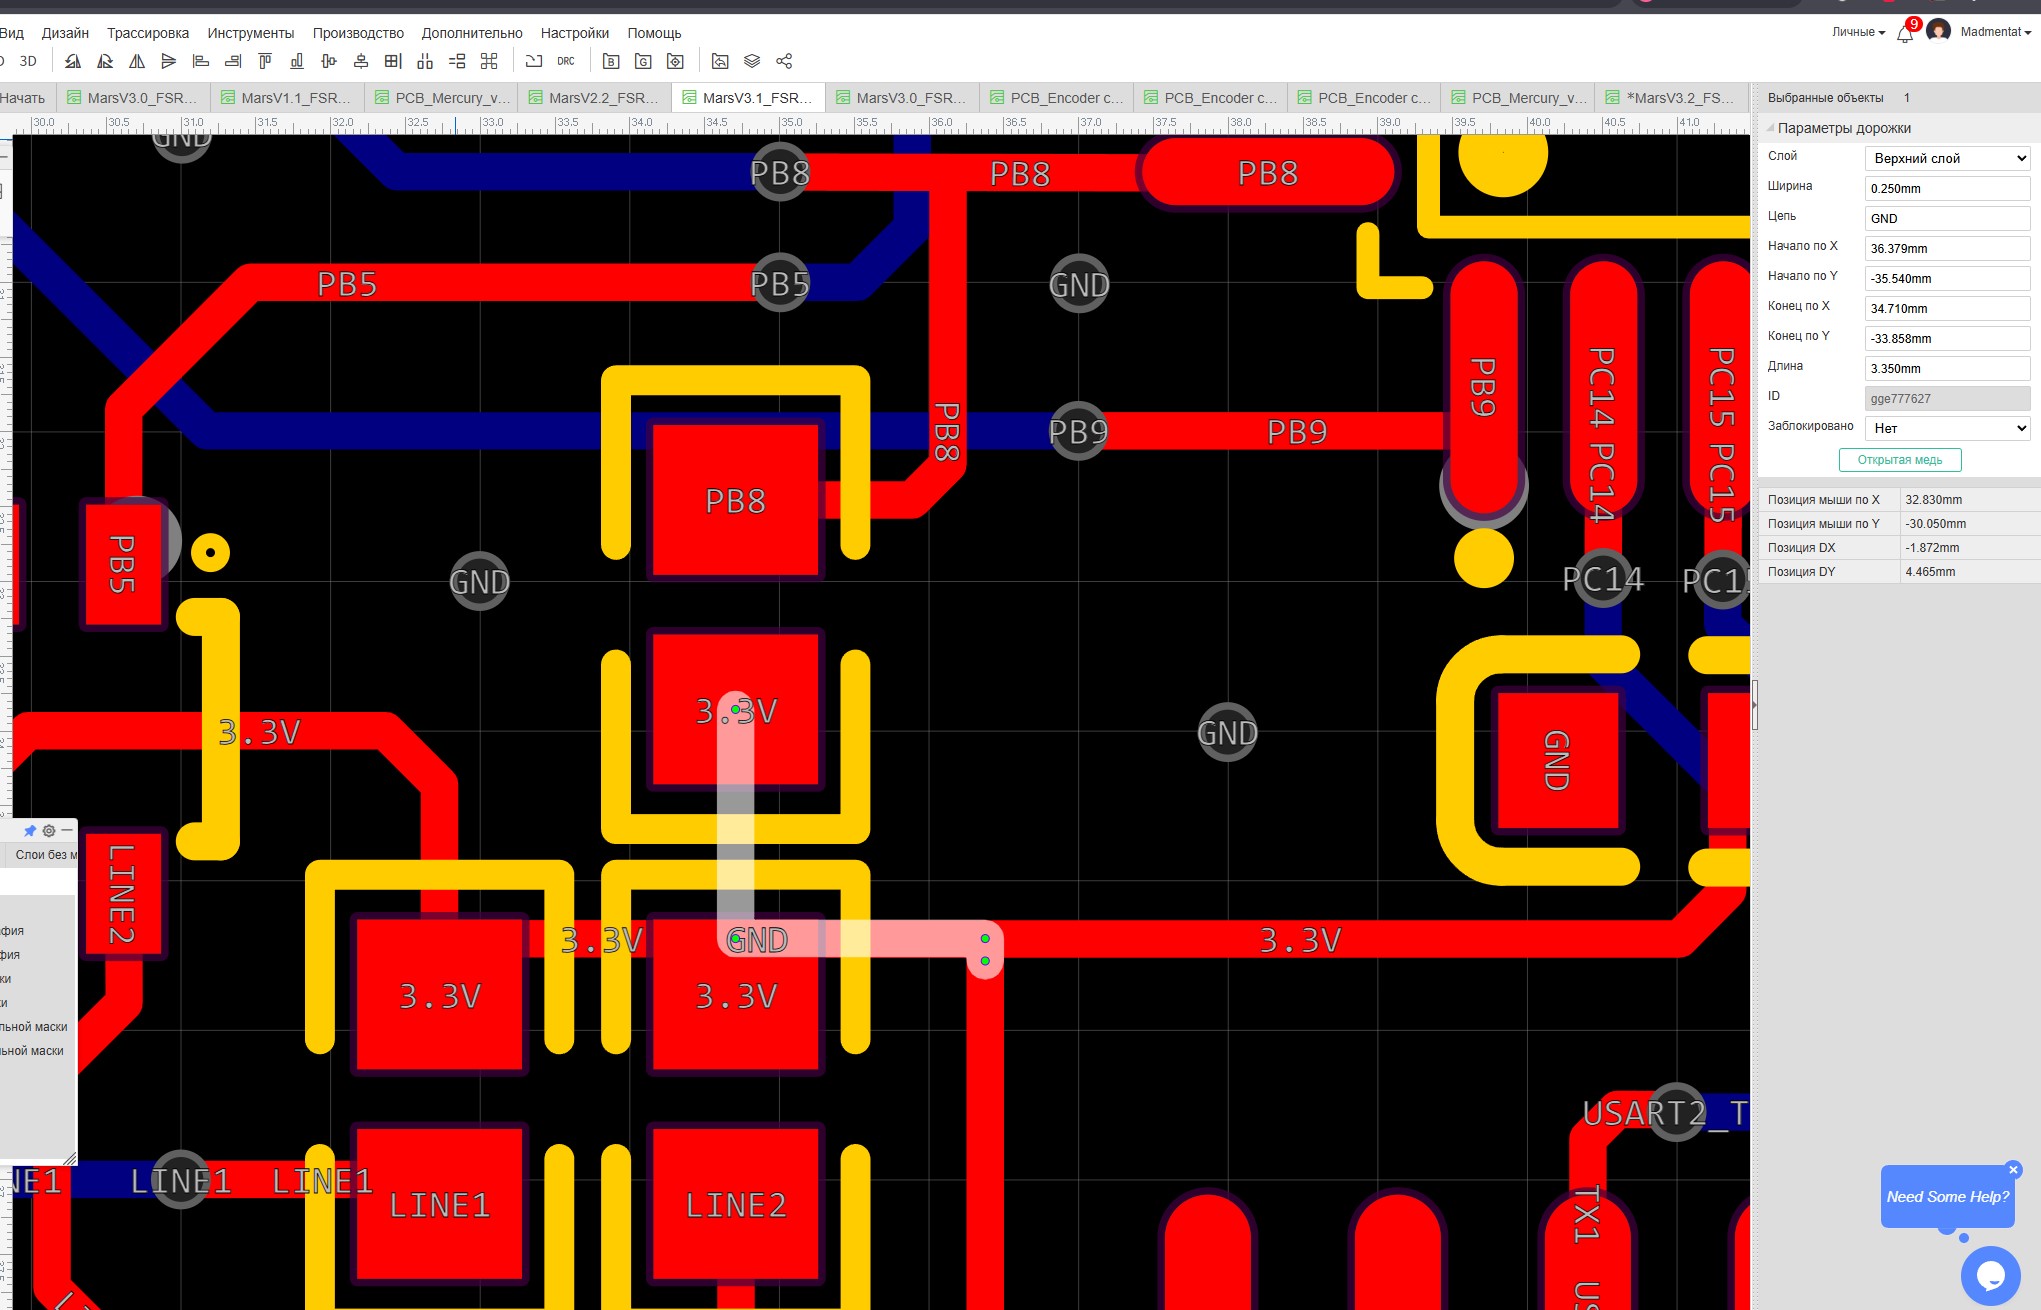Click the share icon
The width and height of the screenshot is (2041, 1310).
coord(784,61)
